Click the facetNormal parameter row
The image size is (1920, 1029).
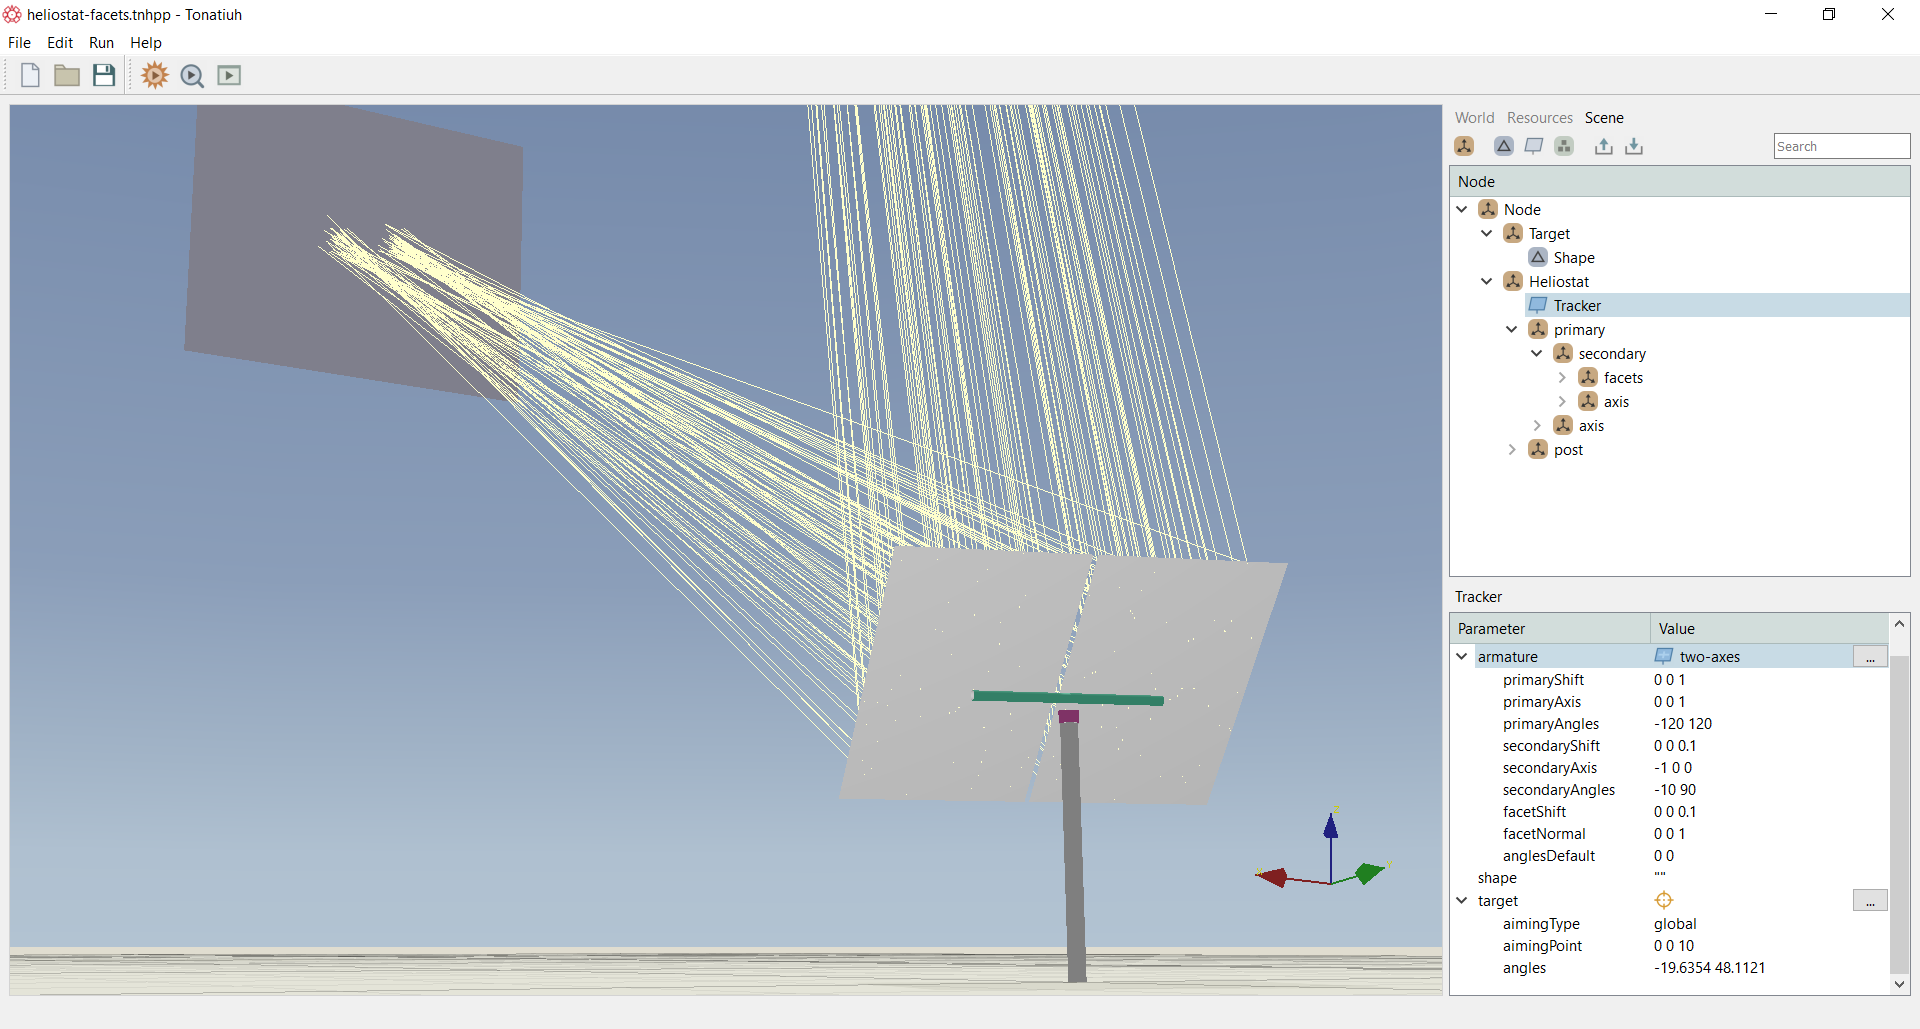click(x=1669, y=834)
